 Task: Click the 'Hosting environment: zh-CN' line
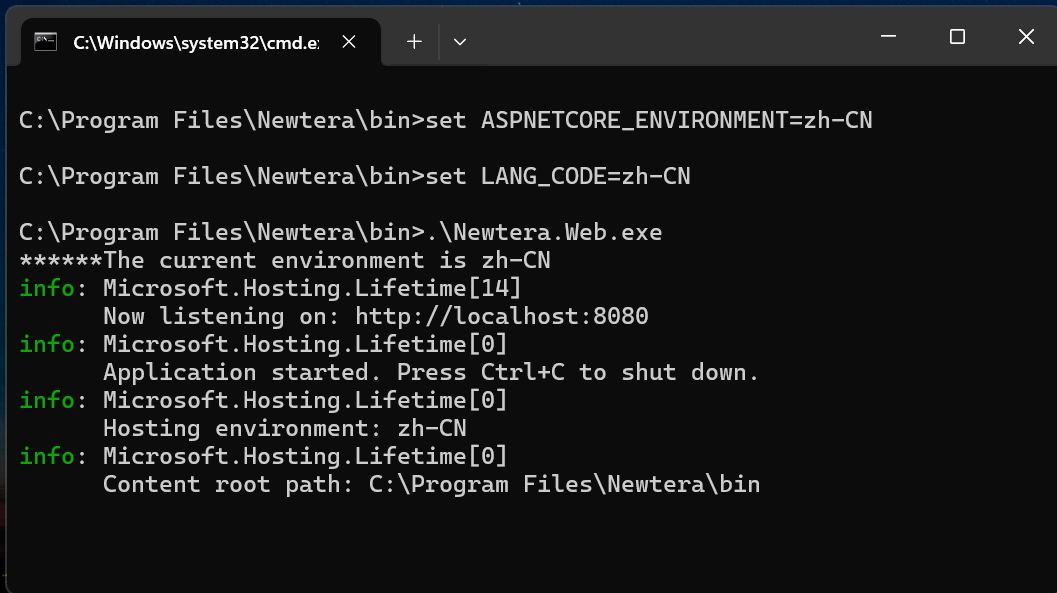point(284,428)
